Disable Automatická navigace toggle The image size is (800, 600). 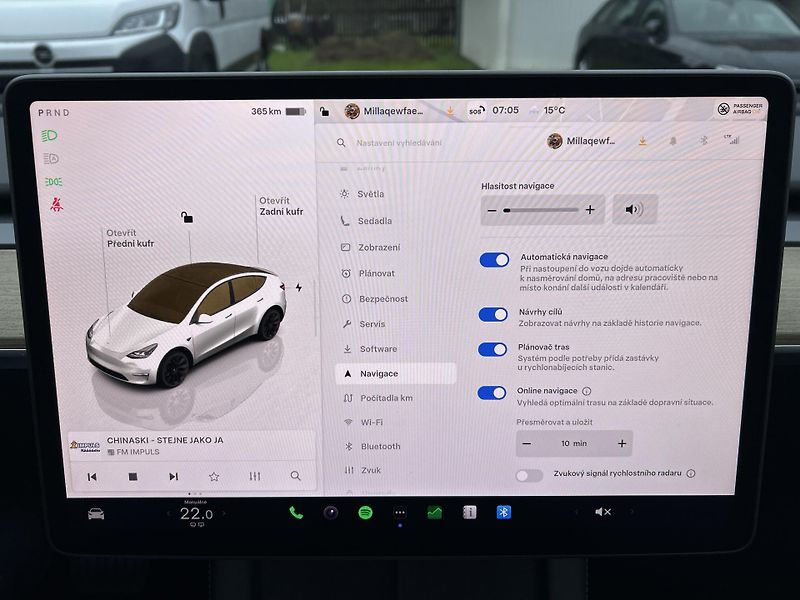(494, 260)
